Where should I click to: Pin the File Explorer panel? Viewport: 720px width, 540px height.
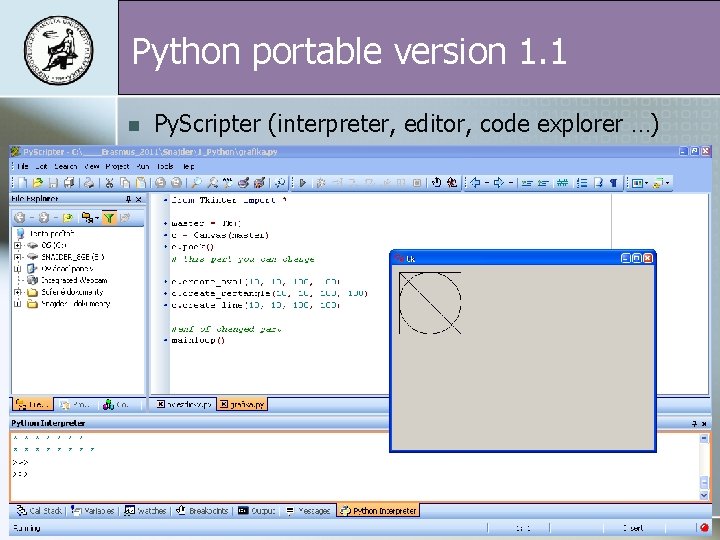129,199
